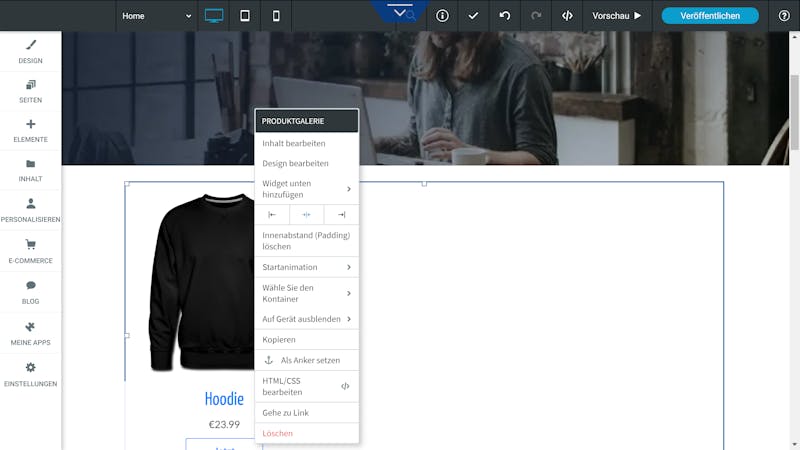Expand Widget unten hinzufügen submenu

coord(307,189)
